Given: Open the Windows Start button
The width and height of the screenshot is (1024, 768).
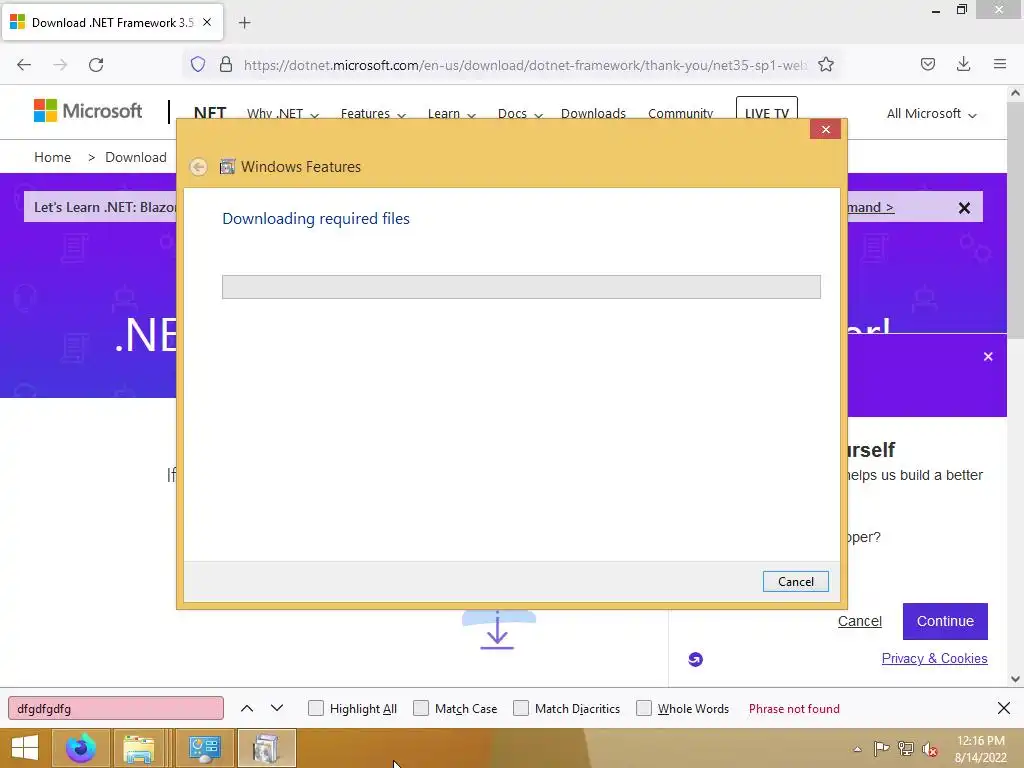Looking at the screenshot, I should click(24, 748).
